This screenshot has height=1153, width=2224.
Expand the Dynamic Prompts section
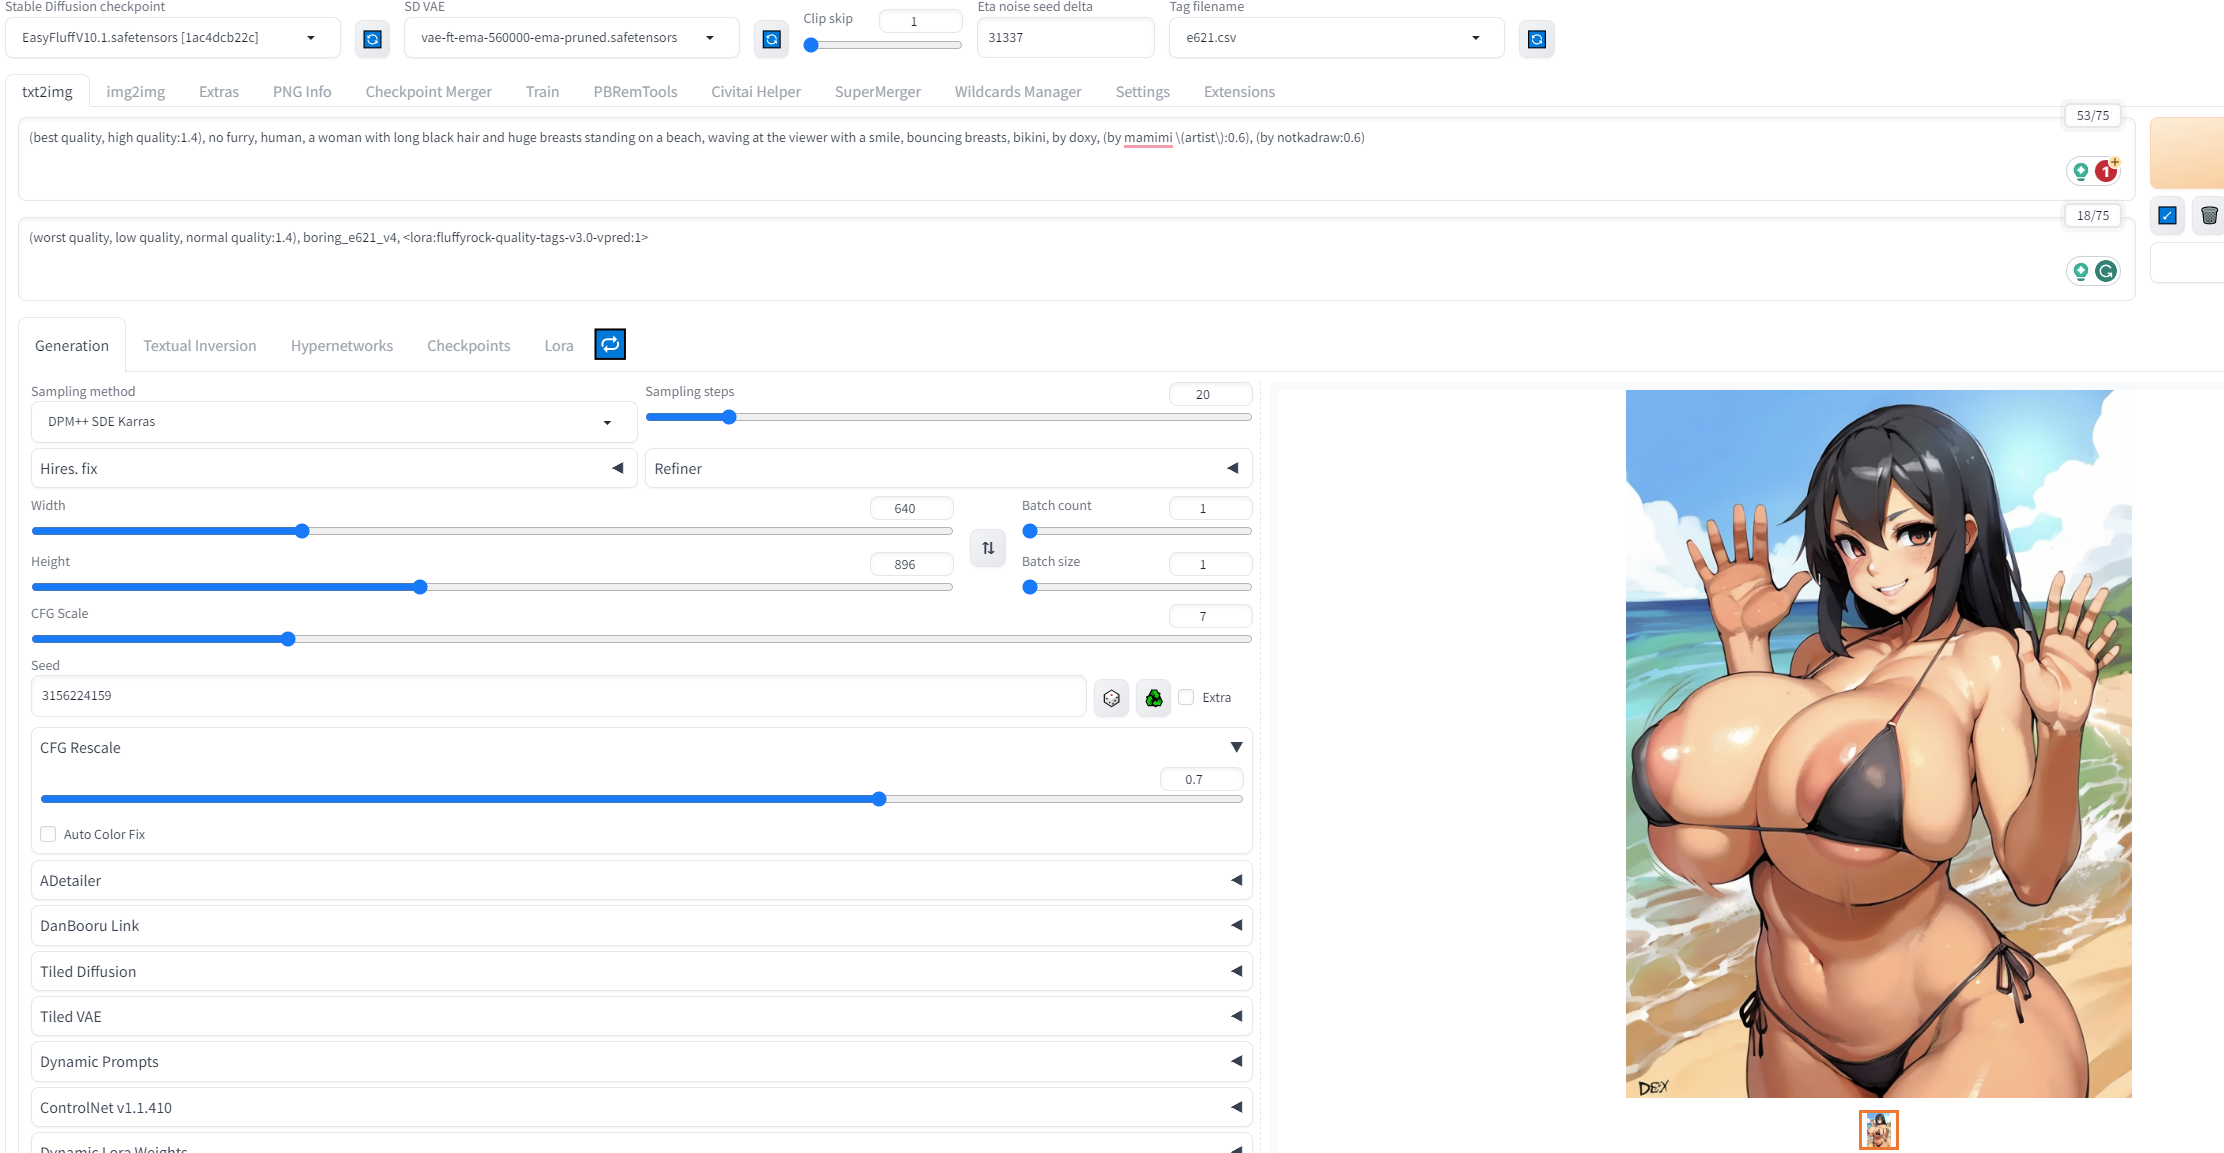(x=642, y=1061)
